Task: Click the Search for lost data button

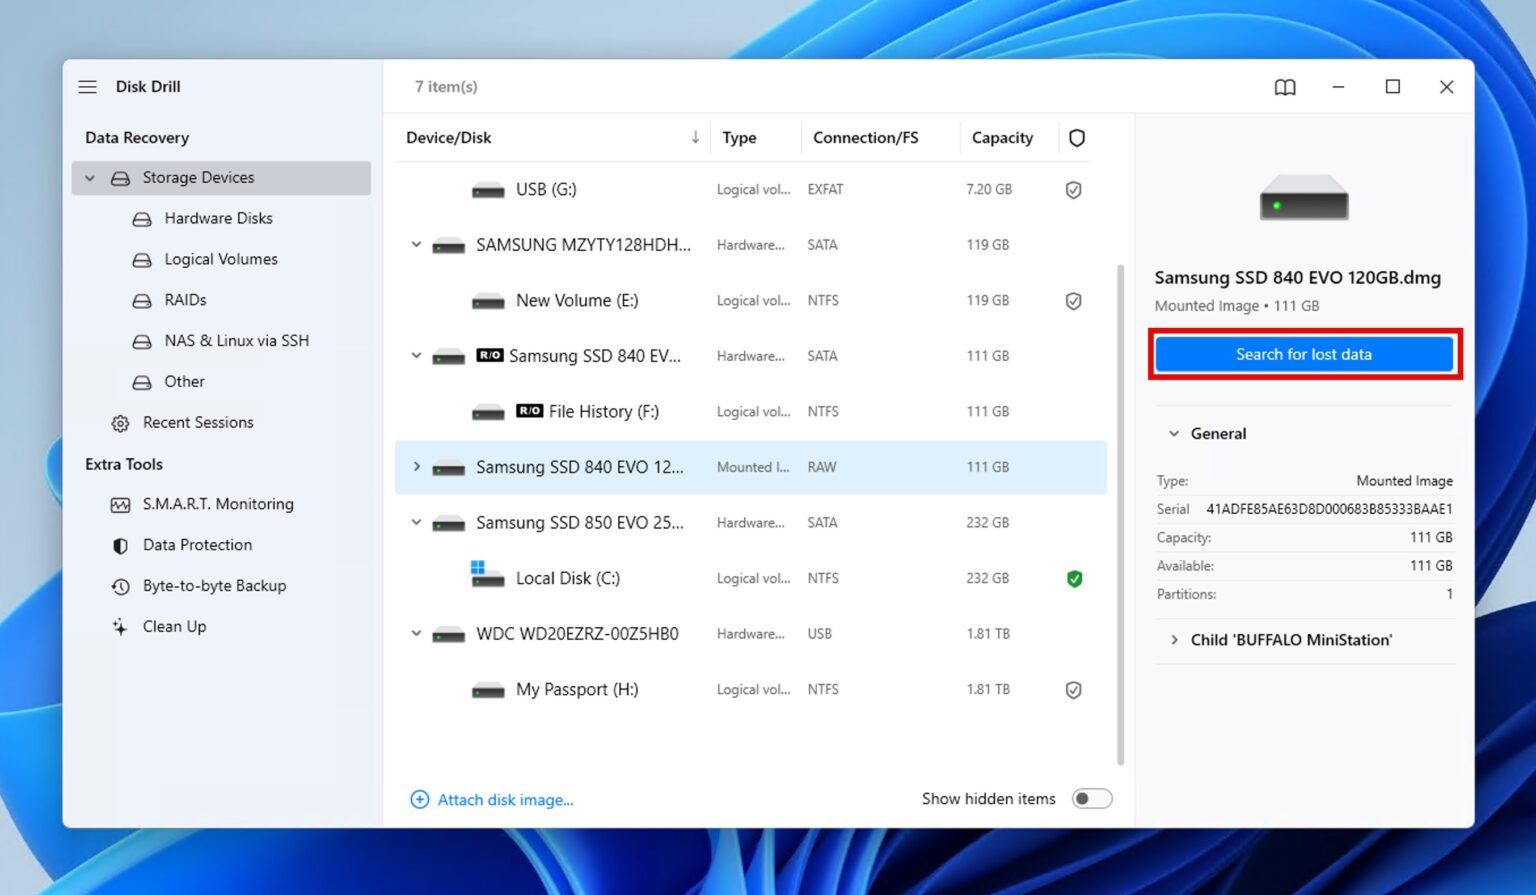Action: 1304,354
